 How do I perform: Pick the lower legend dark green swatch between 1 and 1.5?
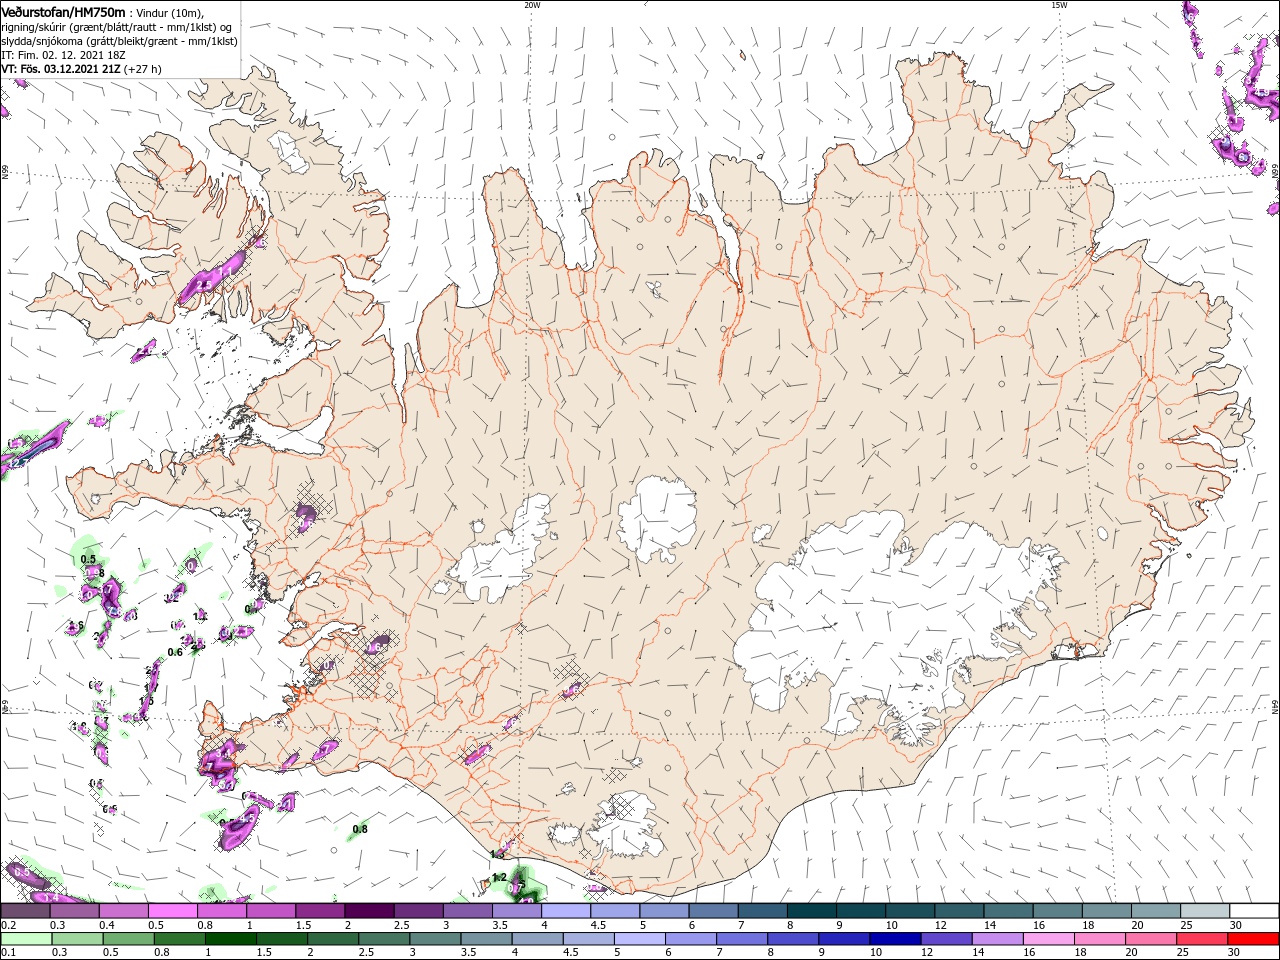coord(232,939)
